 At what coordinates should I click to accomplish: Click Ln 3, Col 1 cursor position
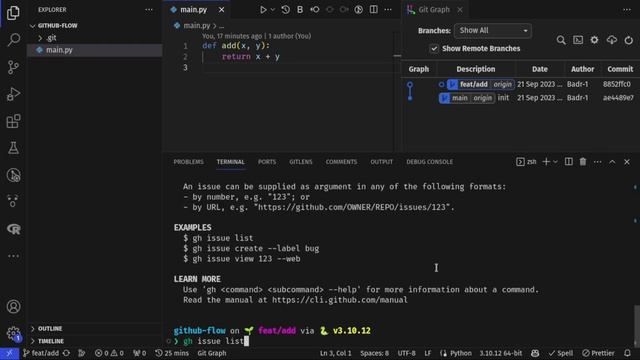[x=336, y=353]
